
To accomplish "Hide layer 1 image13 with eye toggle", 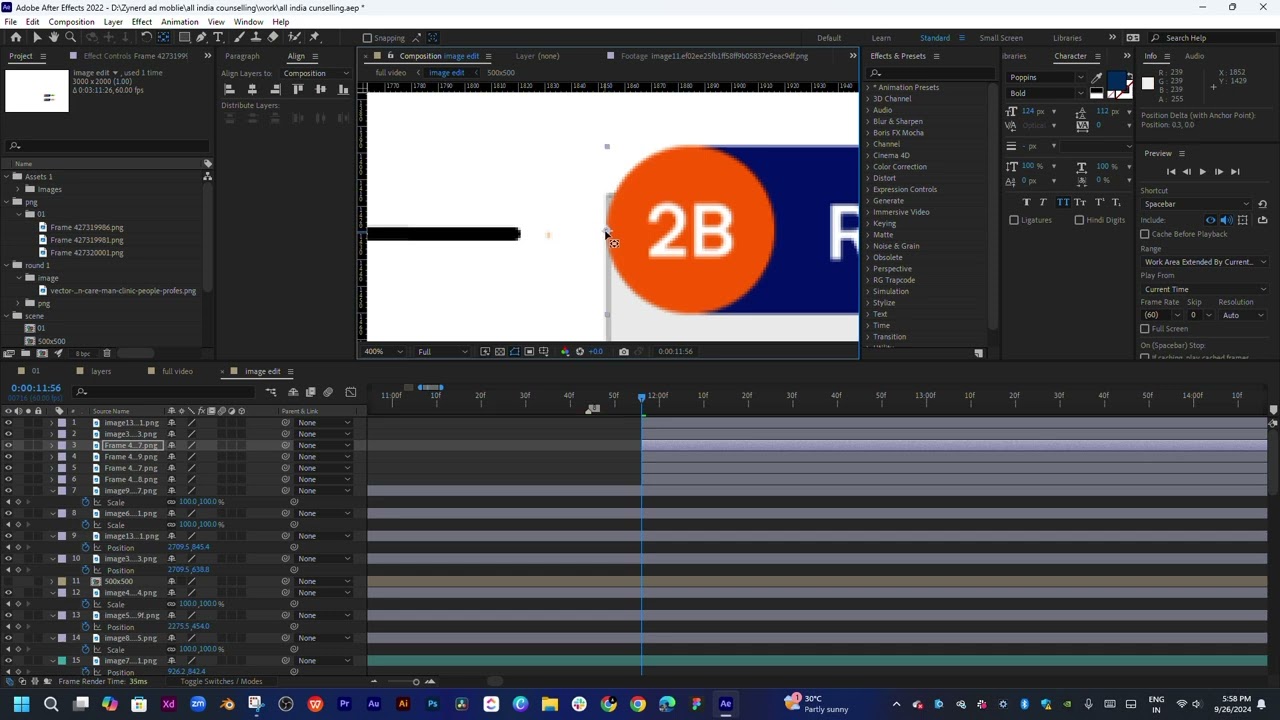I will tap(8, 423).
